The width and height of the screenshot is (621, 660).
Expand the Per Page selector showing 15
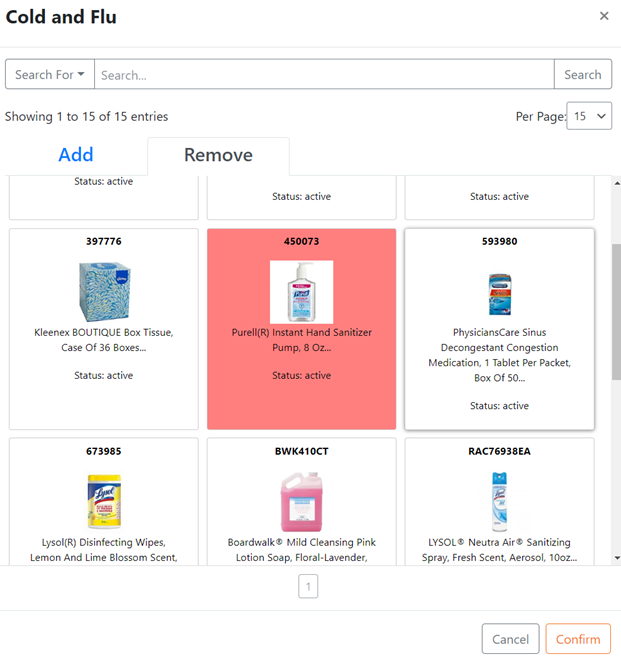(589, 116)
